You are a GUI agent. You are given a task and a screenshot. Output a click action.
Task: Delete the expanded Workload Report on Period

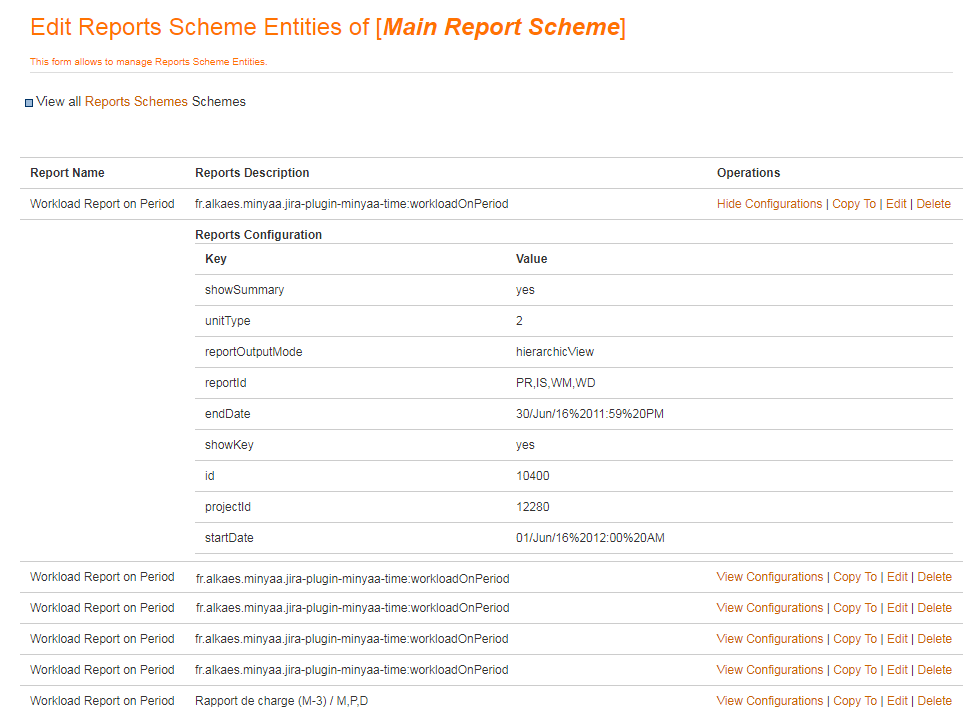(x=934, y=204)
